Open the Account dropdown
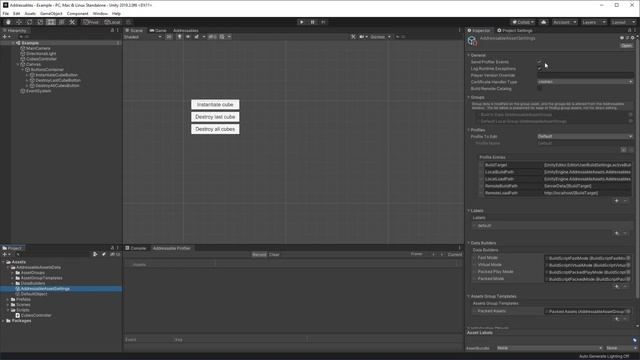This screenshot has height=360, width=640. pyautogui.click(x=564, y=22)
